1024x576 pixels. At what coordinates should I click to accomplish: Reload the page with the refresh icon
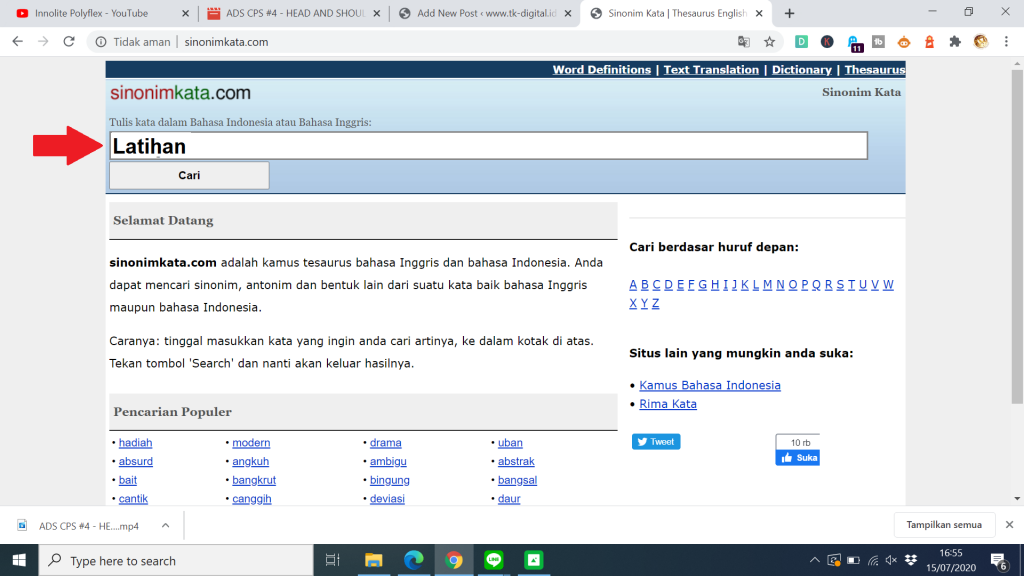[x=69, y=42]
